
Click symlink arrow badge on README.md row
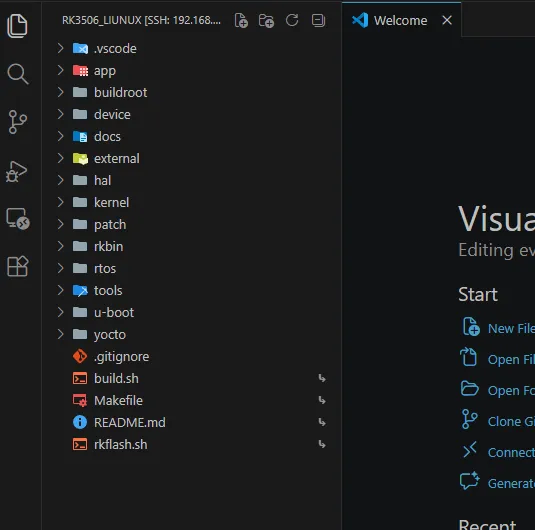point(322,422)
